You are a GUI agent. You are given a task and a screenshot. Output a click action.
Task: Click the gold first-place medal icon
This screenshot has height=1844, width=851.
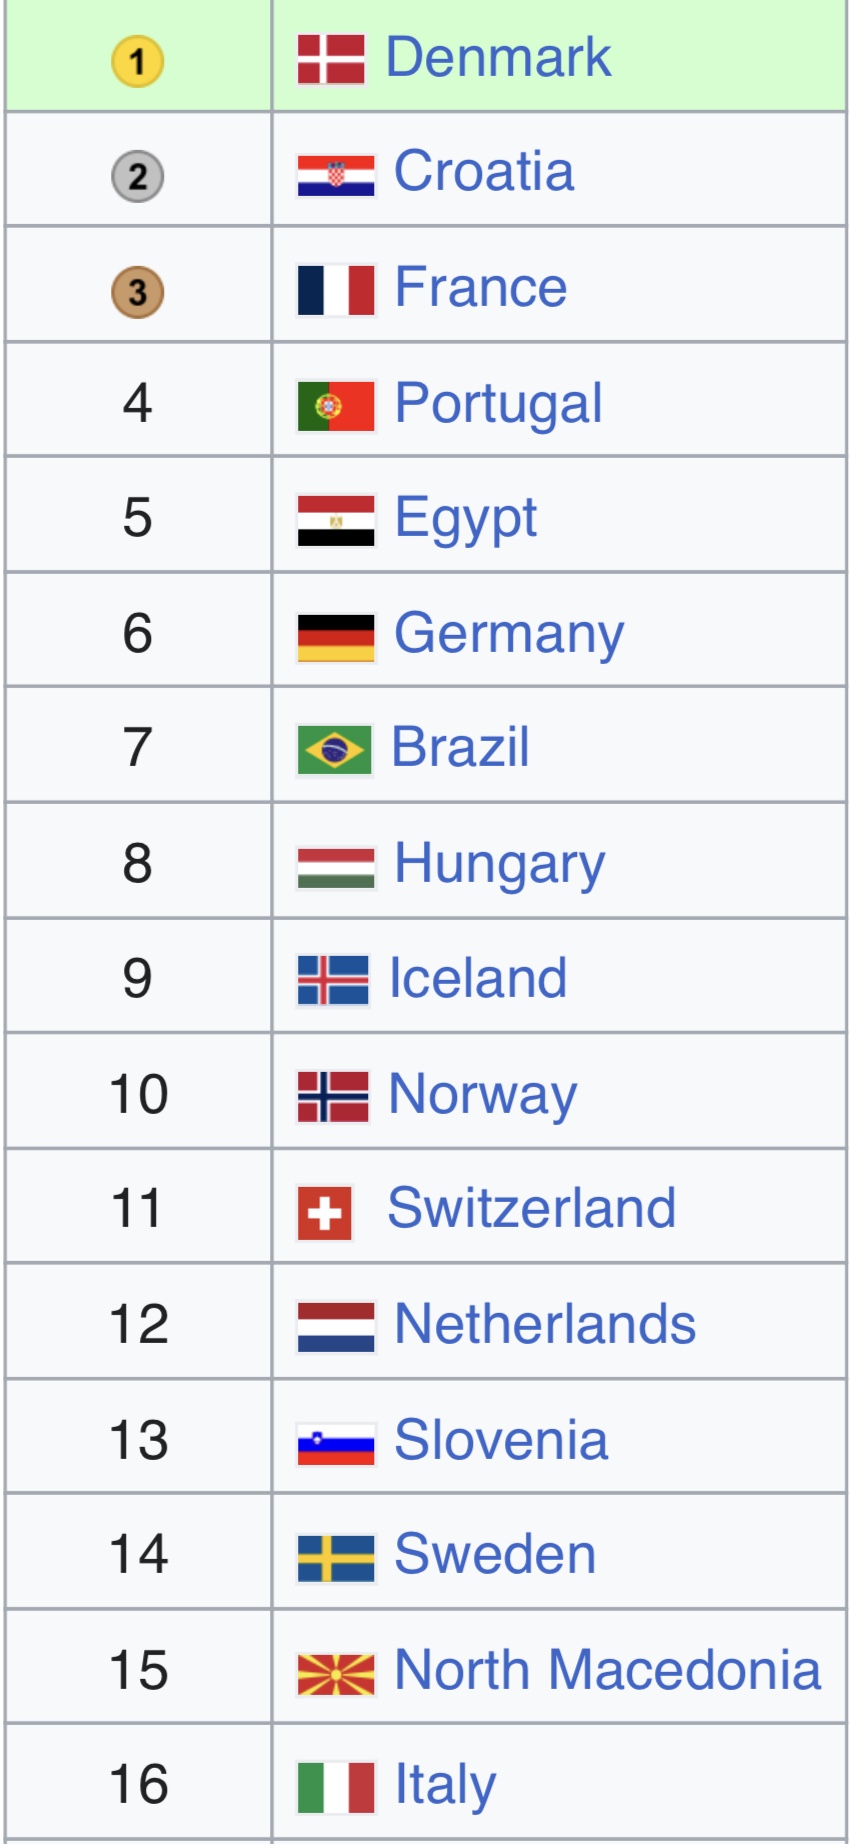(137, 62)
